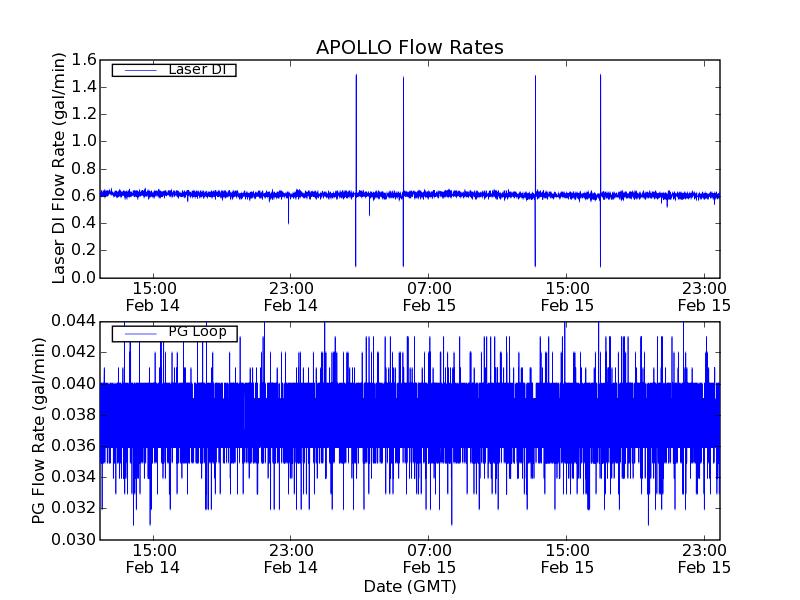This screenshot has height=600, width=800.
Task: Click the blue line sample in PG Loop legend
Action: [x=140, y=333]
